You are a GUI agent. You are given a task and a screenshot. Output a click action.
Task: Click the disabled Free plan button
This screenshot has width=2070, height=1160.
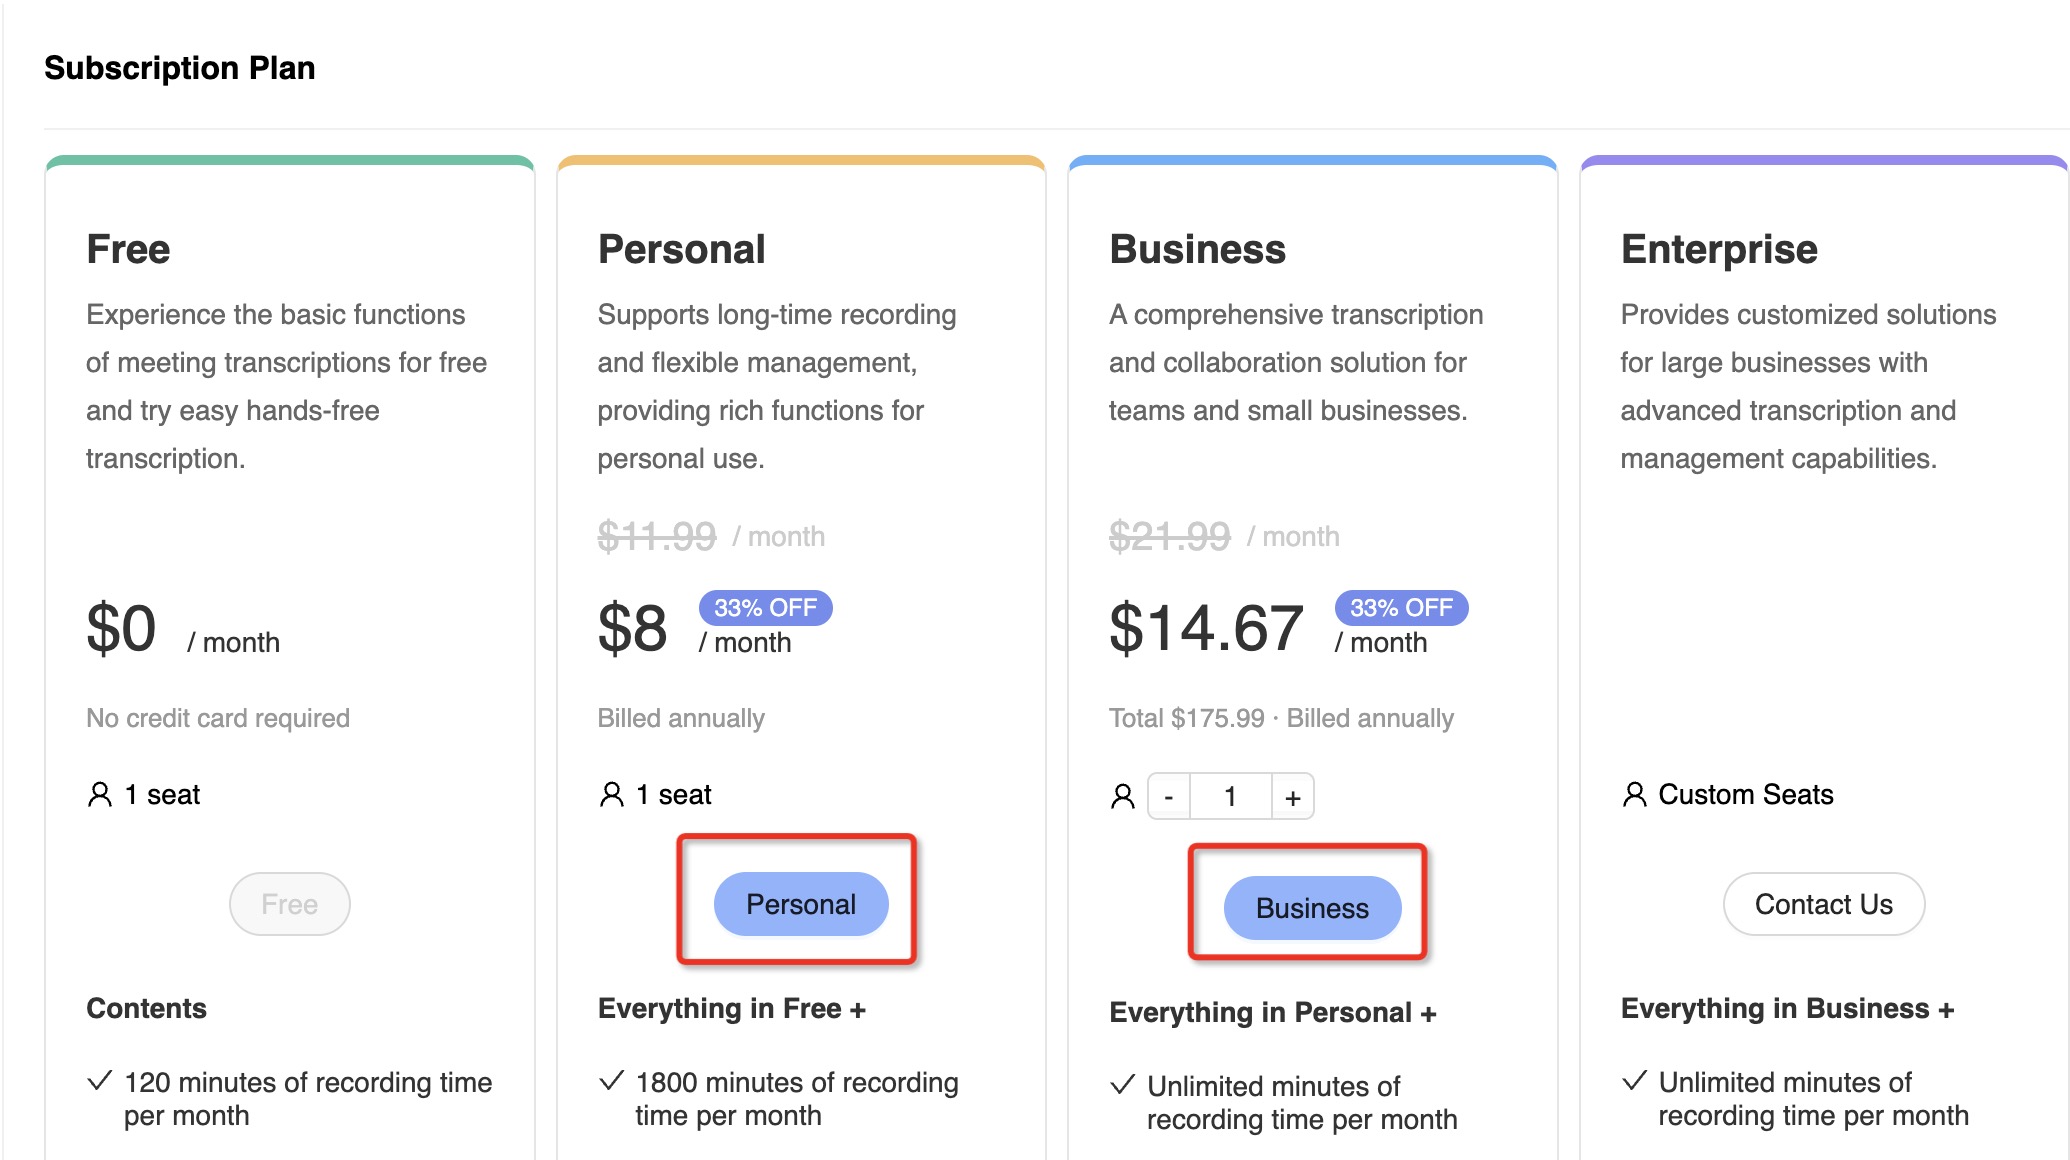click(290, 904)
